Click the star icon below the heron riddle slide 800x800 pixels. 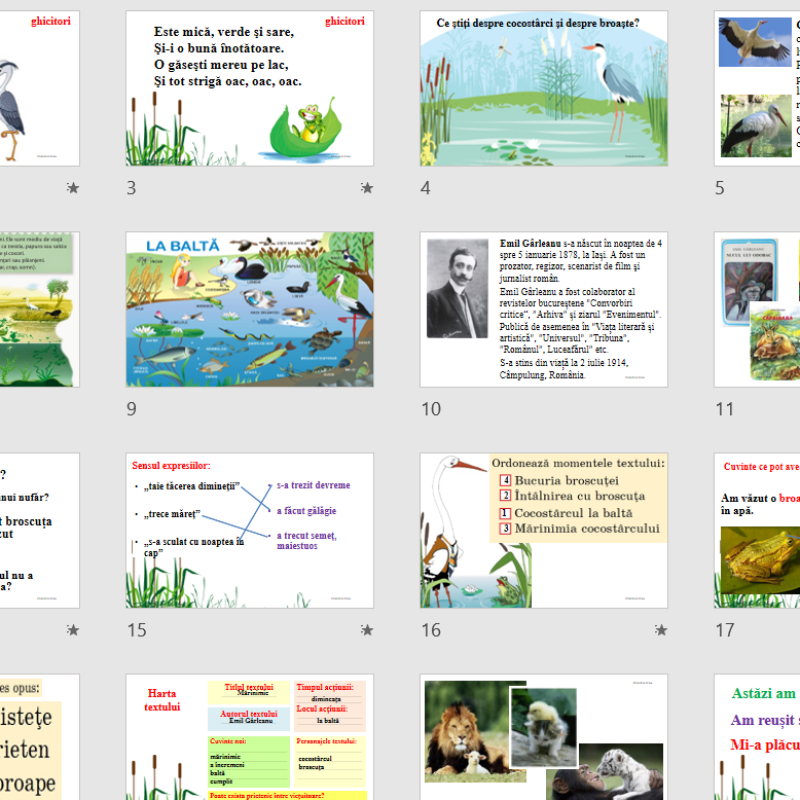(72, 187)
